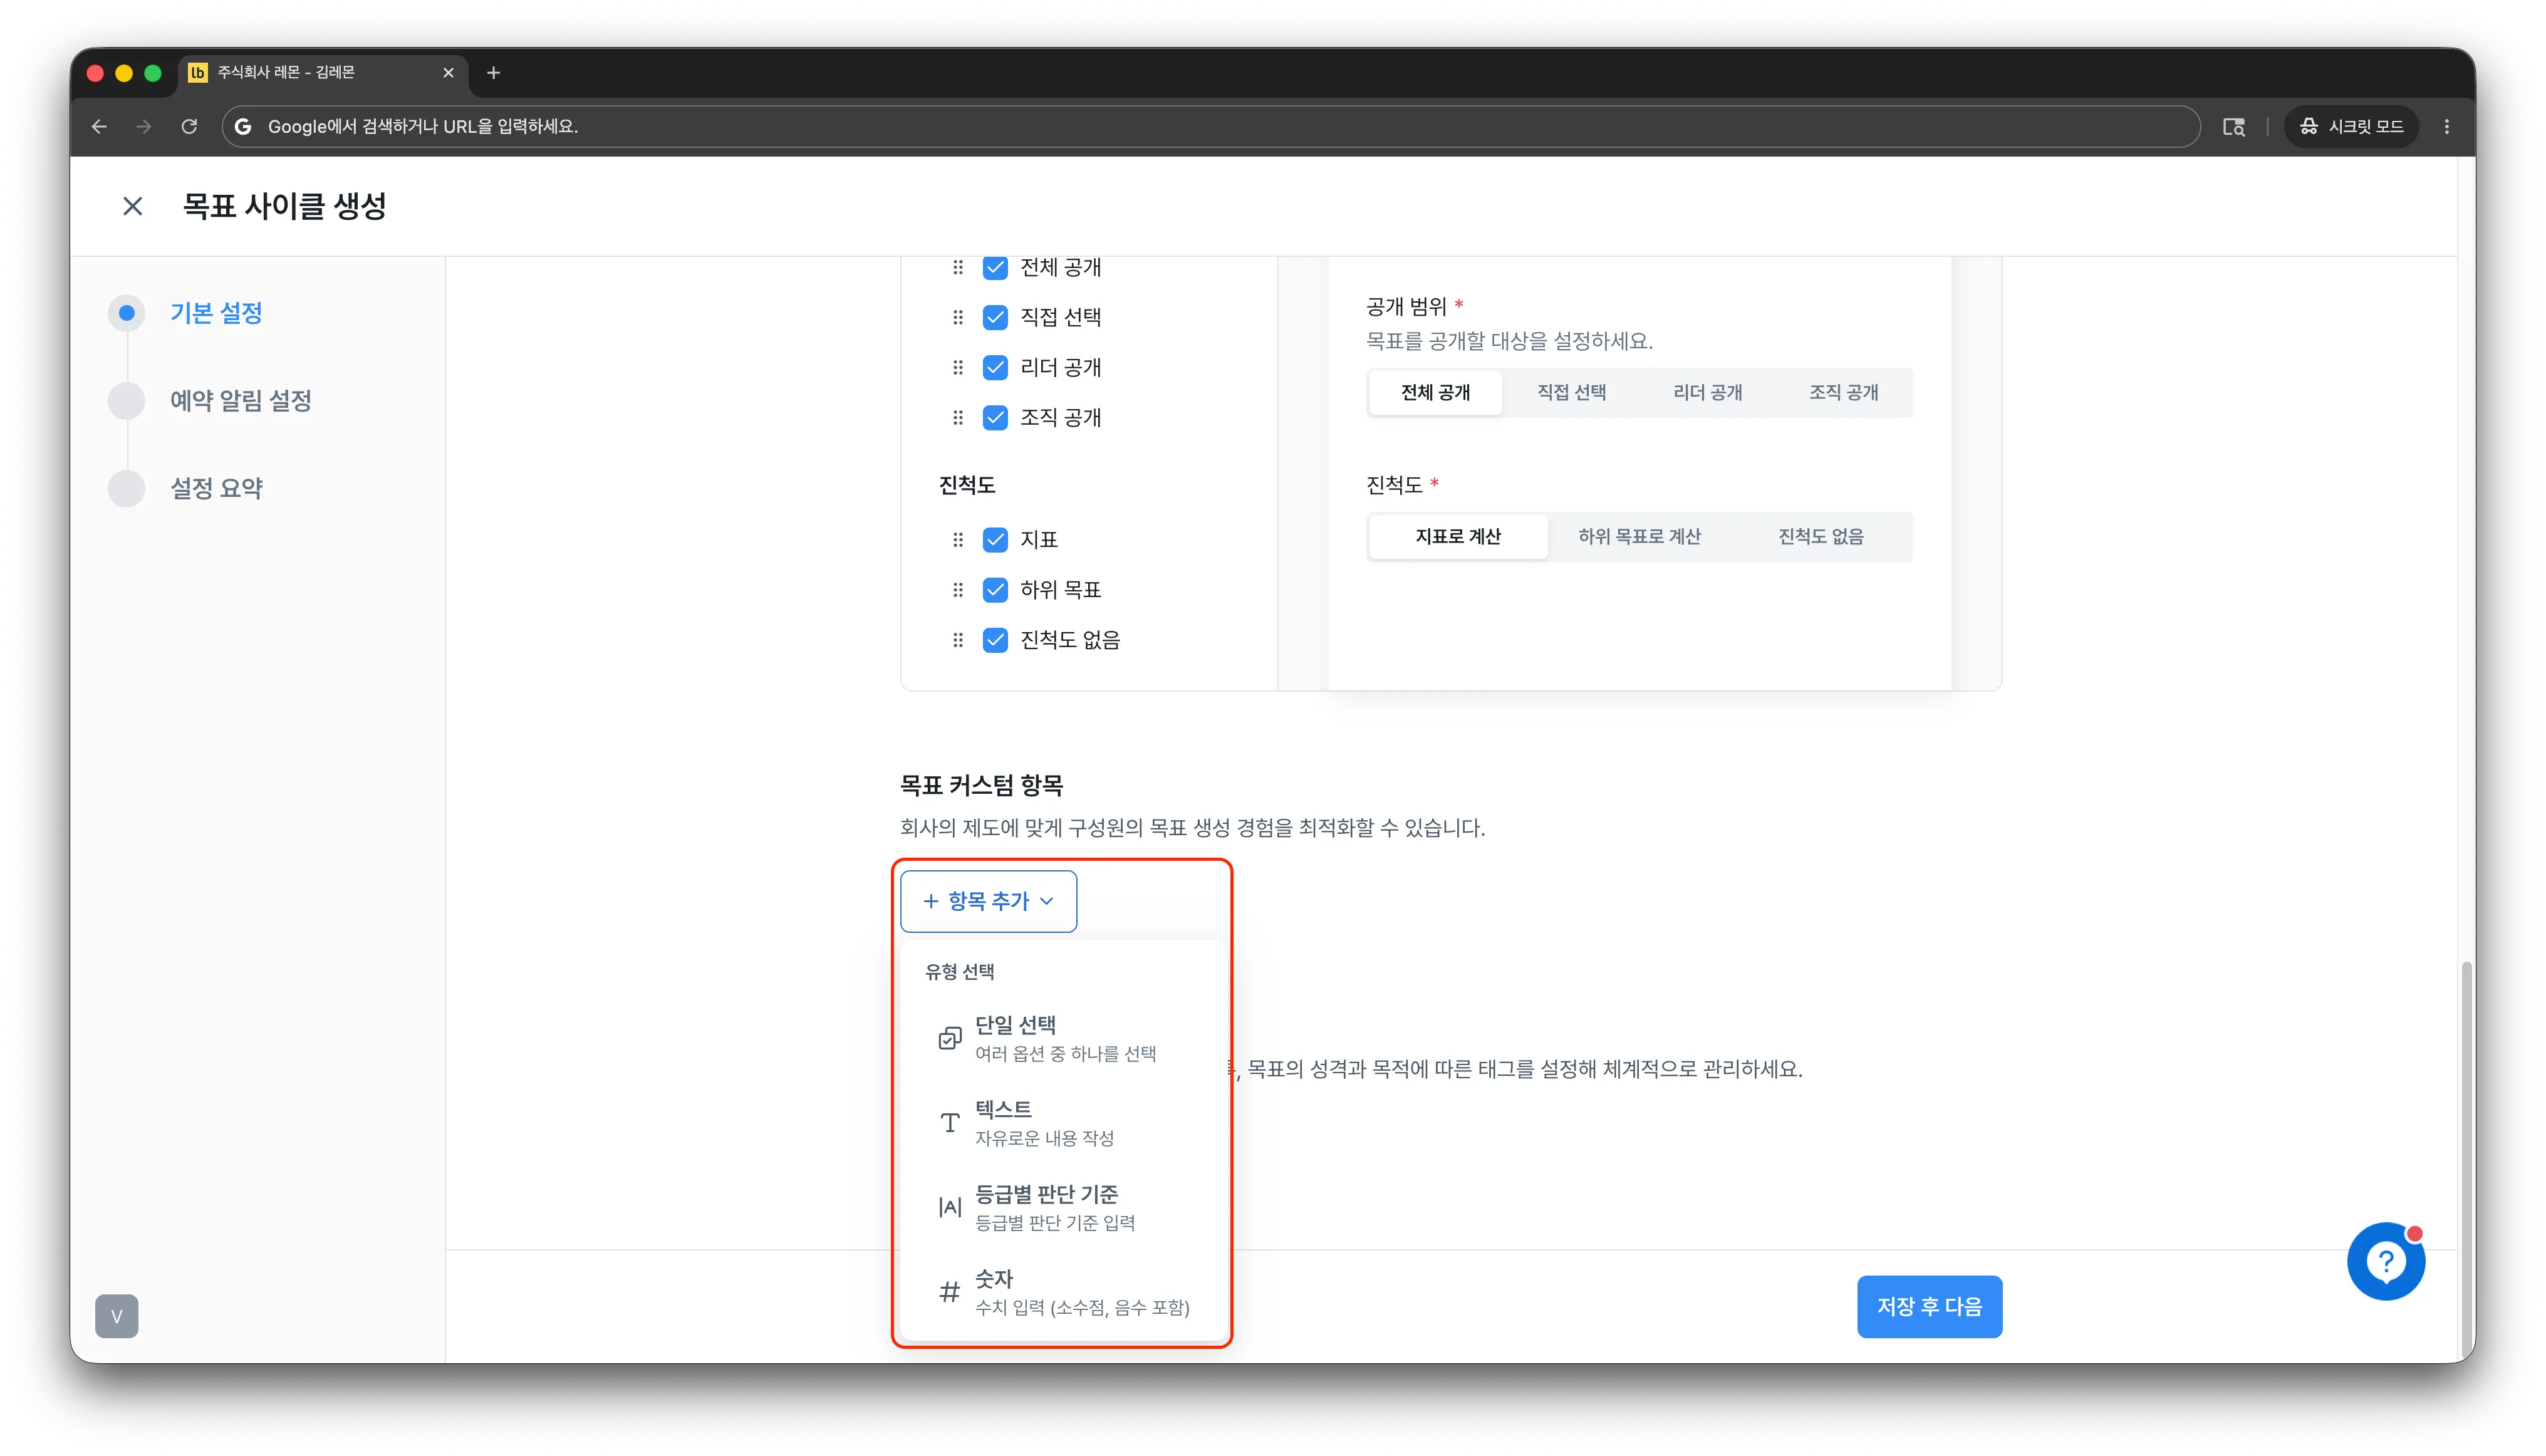Viewport: 2546px width, 1456px height.
Task: Uncheck the 진척도 없음 checkbox
Action: [995, 639]
